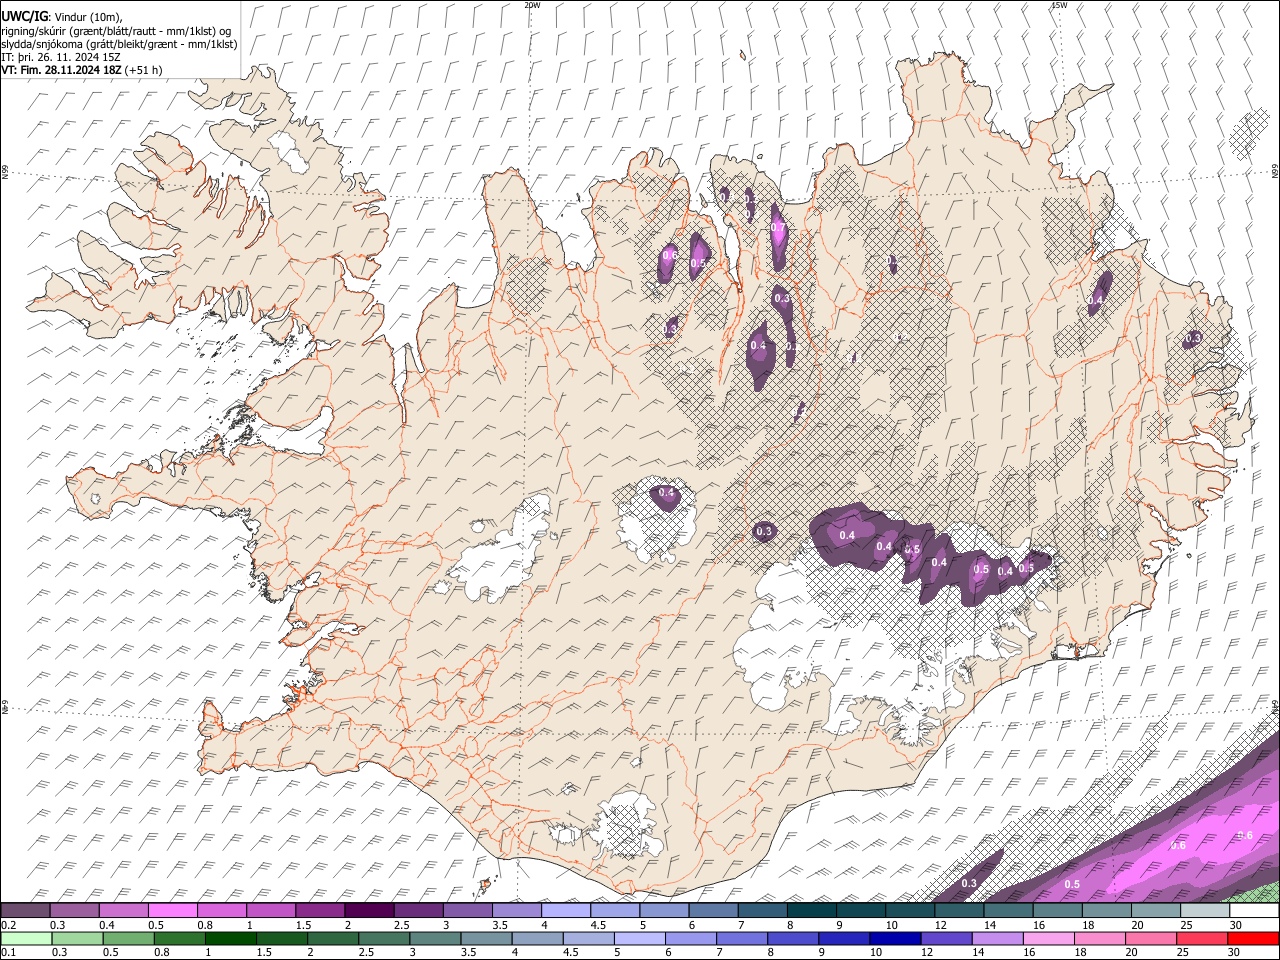Click the lower-scale pink swatch labeled 20
Image resolution: width=1280 pixels, height=960 pixels.
(1152, 939)
